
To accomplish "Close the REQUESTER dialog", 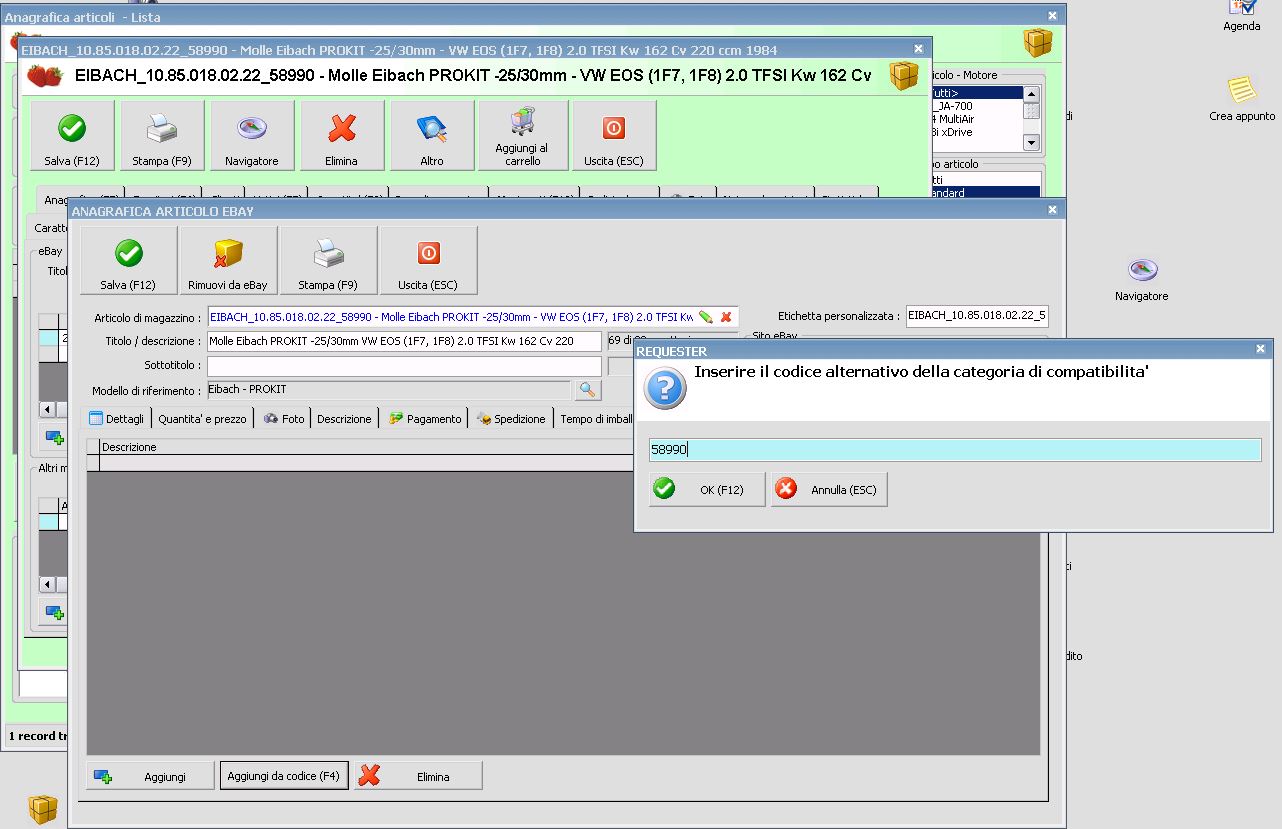I will 1260,350.
